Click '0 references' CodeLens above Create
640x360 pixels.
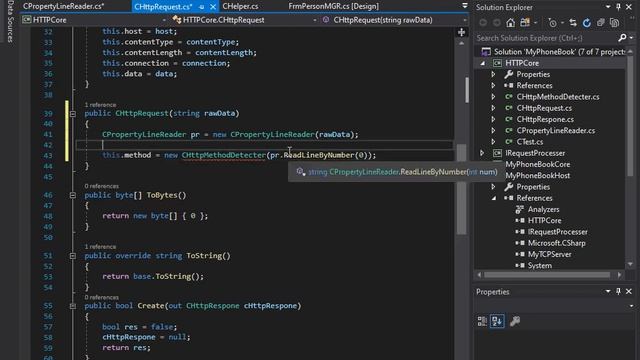click(102, 297)
